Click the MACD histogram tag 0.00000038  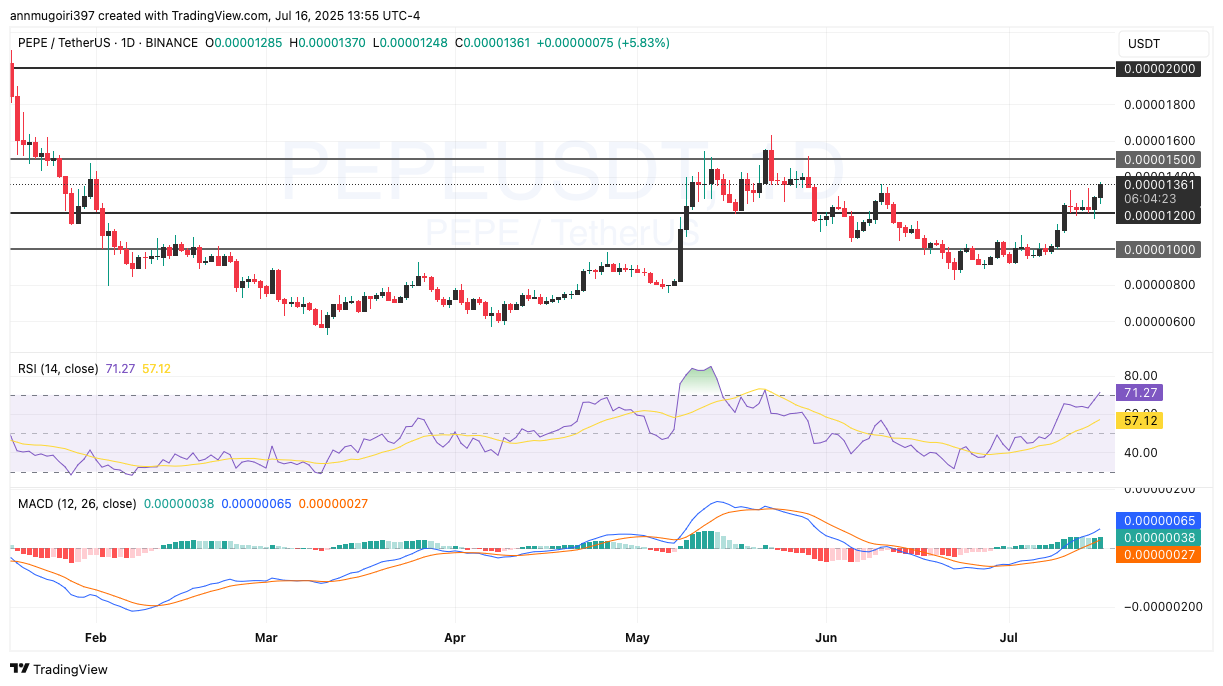(1159, 537)
